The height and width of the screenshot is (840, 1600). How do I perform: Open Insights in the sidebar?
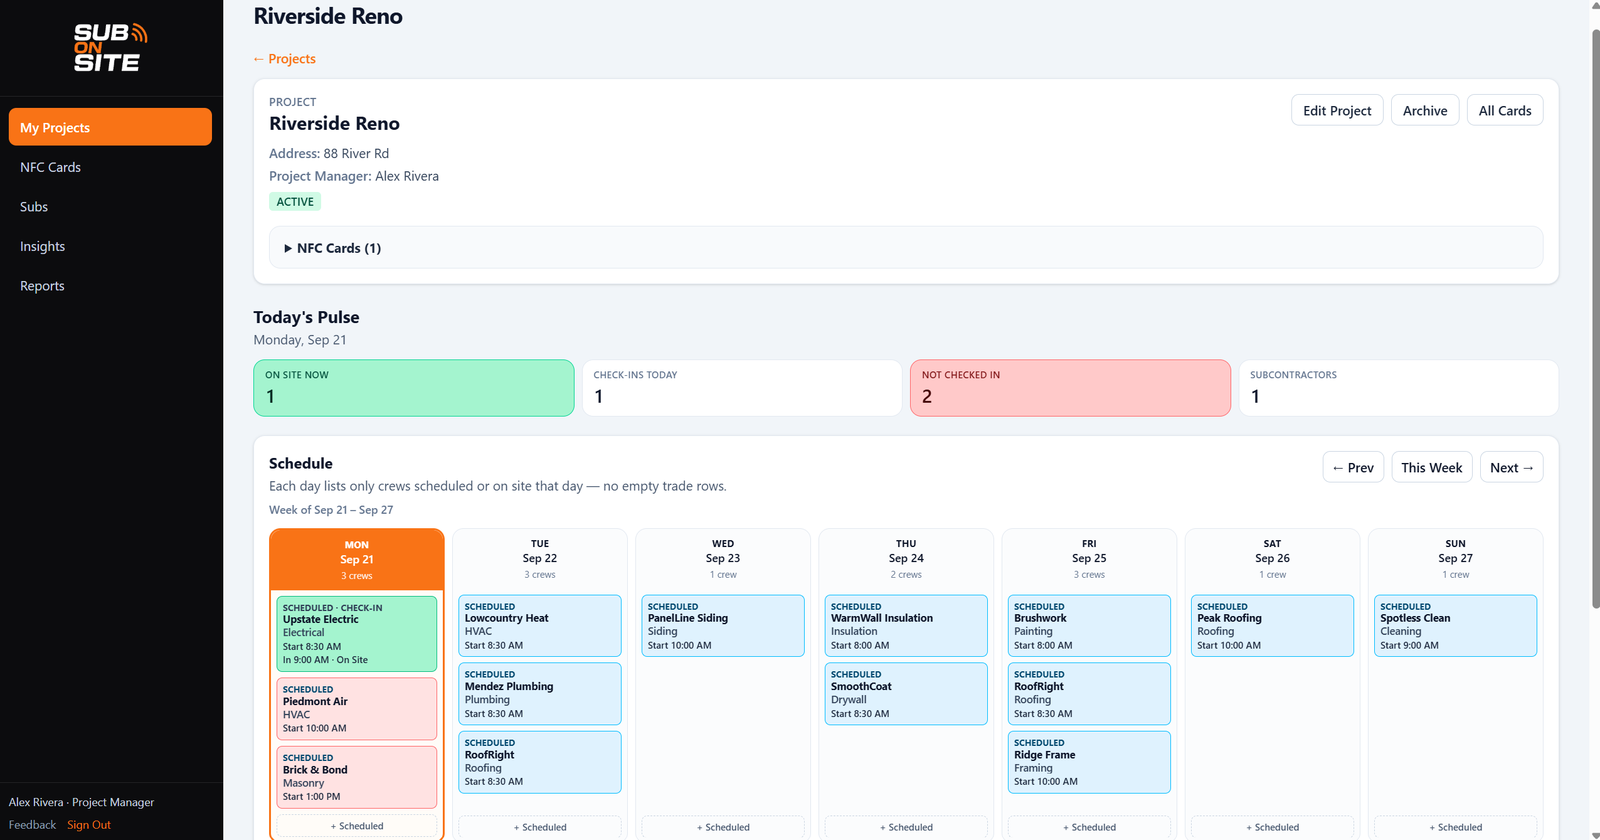pos(110,246)
